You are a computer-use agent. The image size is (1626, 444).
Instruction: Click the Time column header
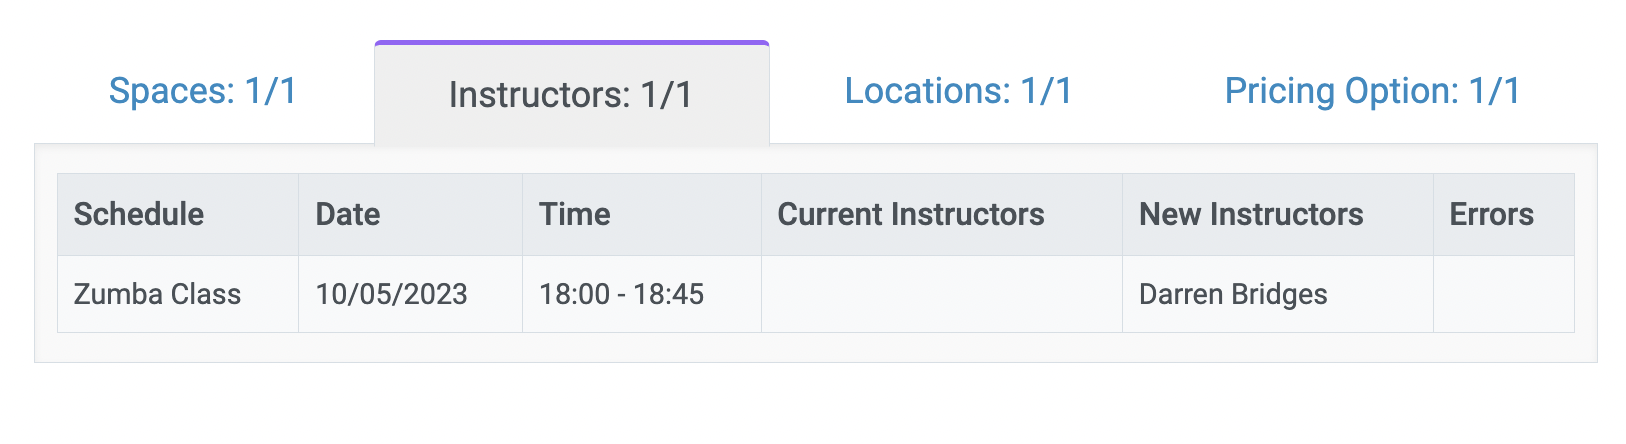pyautogui.click(x=642, y=214)
